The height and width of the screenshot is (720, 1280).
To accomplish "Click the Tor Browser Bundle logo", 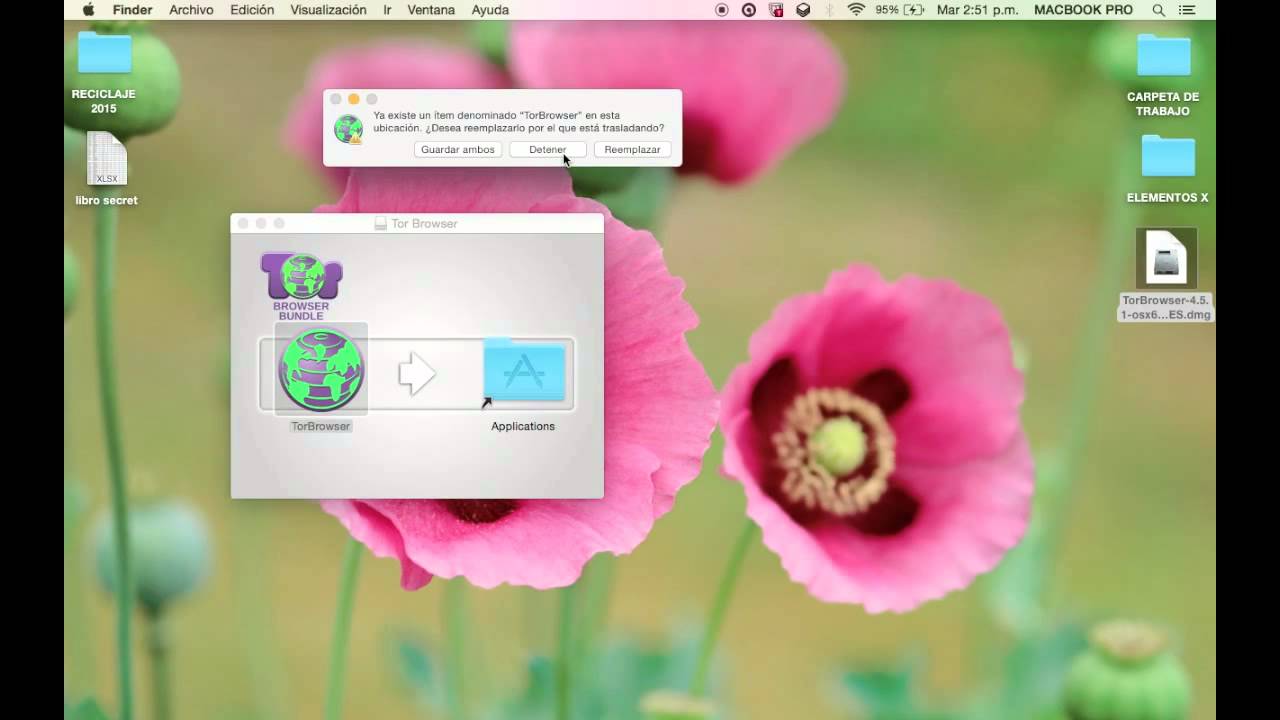I will pos(301,286).
